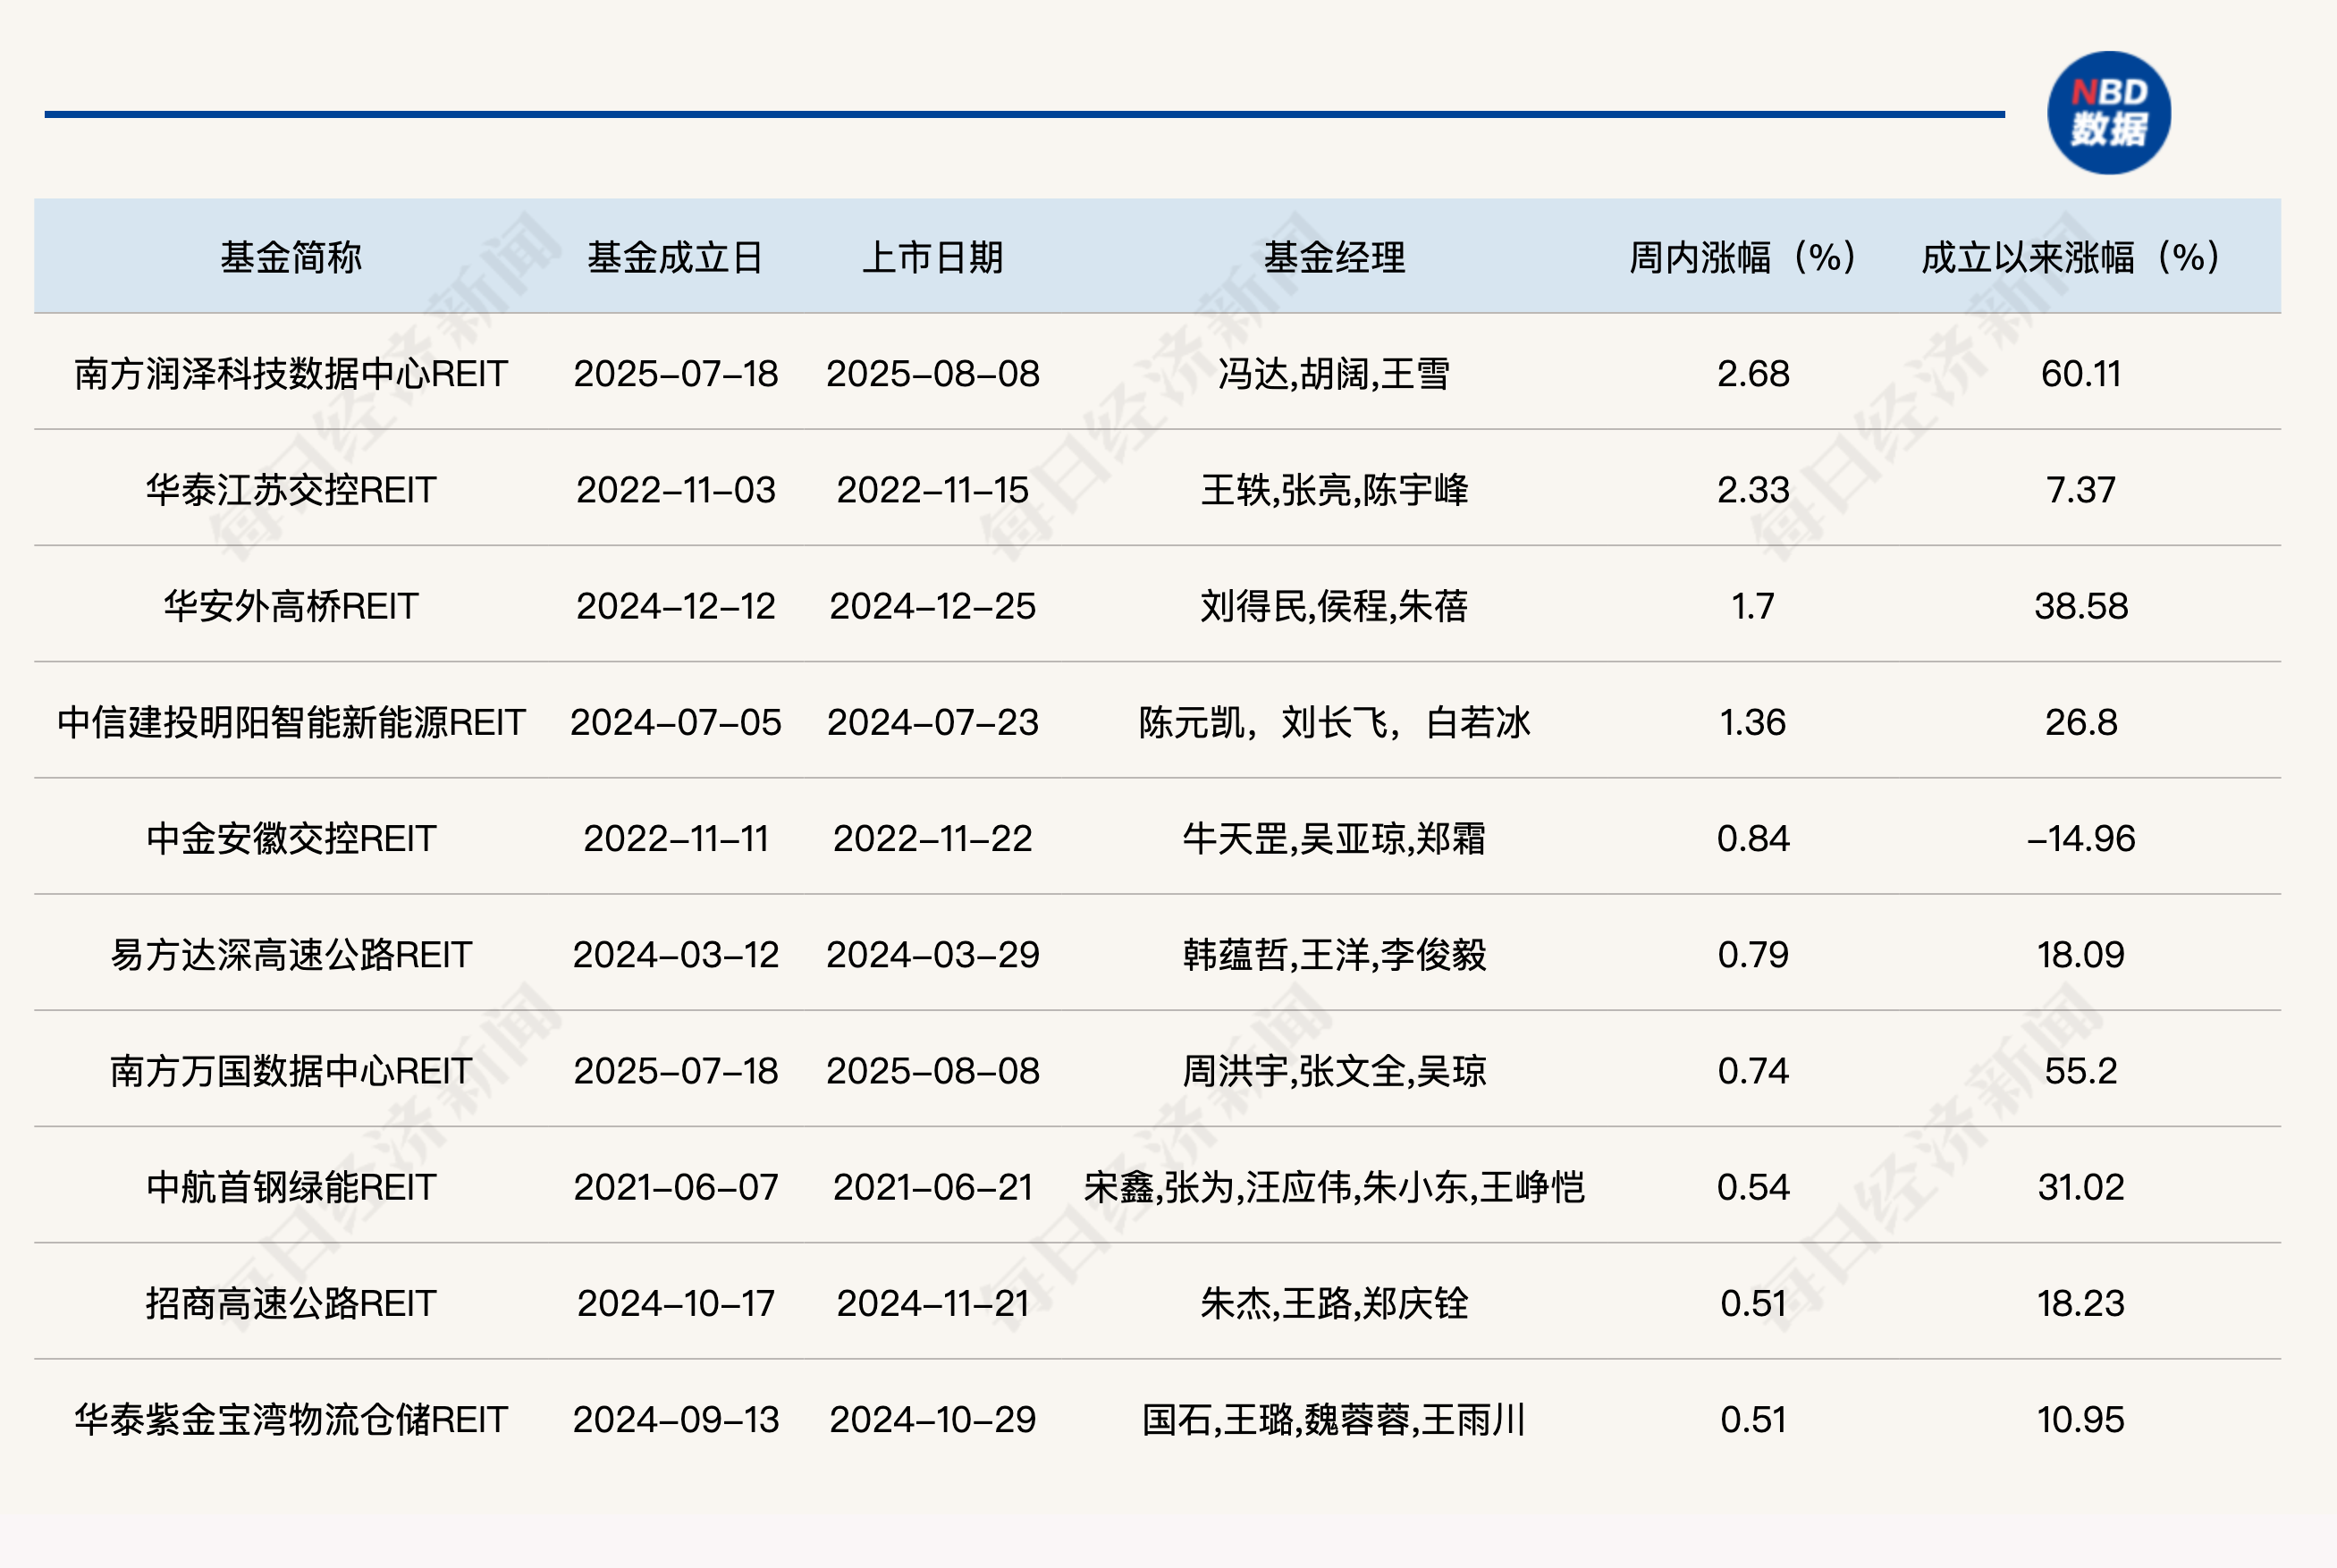The image size is (2337, 1568).
Task: Click the NBD数据 logo icon
Action: [2108, 113]
